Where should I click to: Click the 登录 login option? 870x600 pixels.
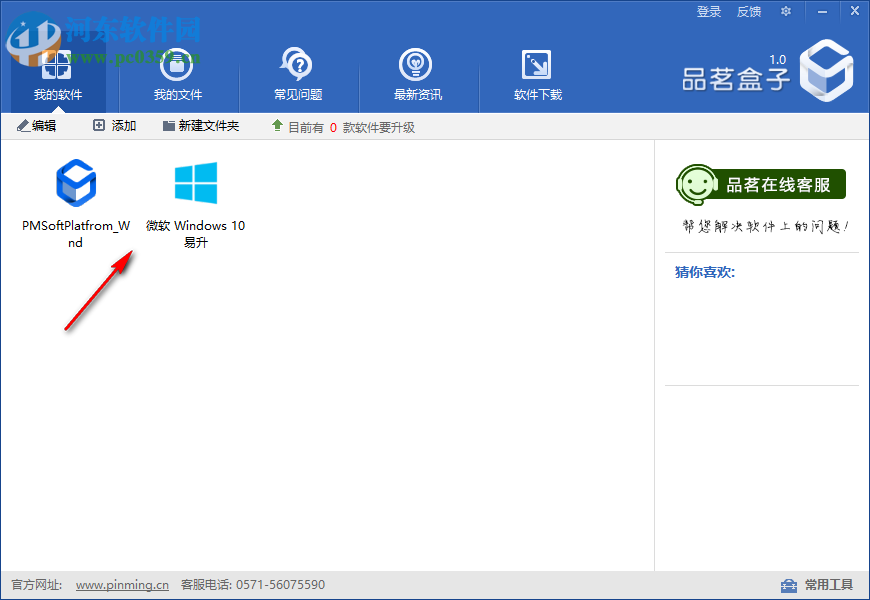(x=708, y=11)
